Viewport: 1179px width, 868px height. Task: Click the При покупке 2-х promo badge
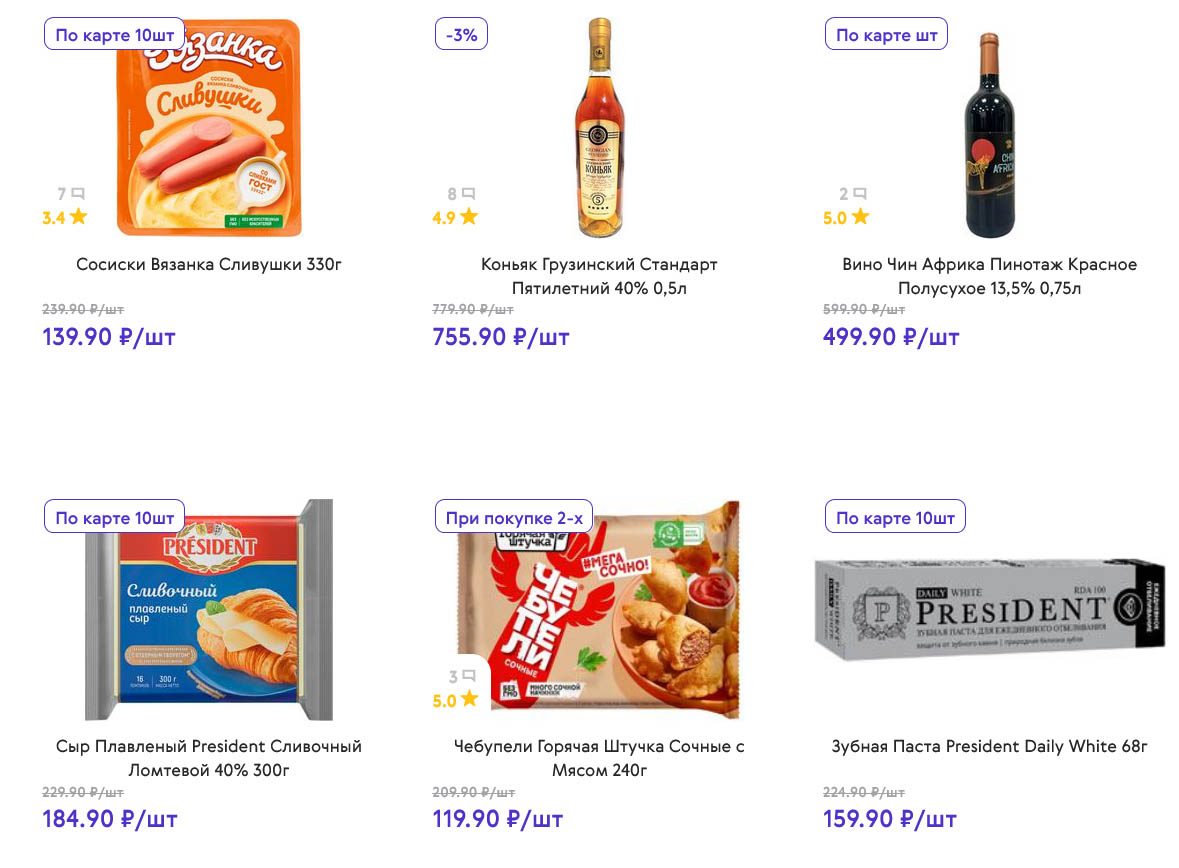(x=514, y=518)
